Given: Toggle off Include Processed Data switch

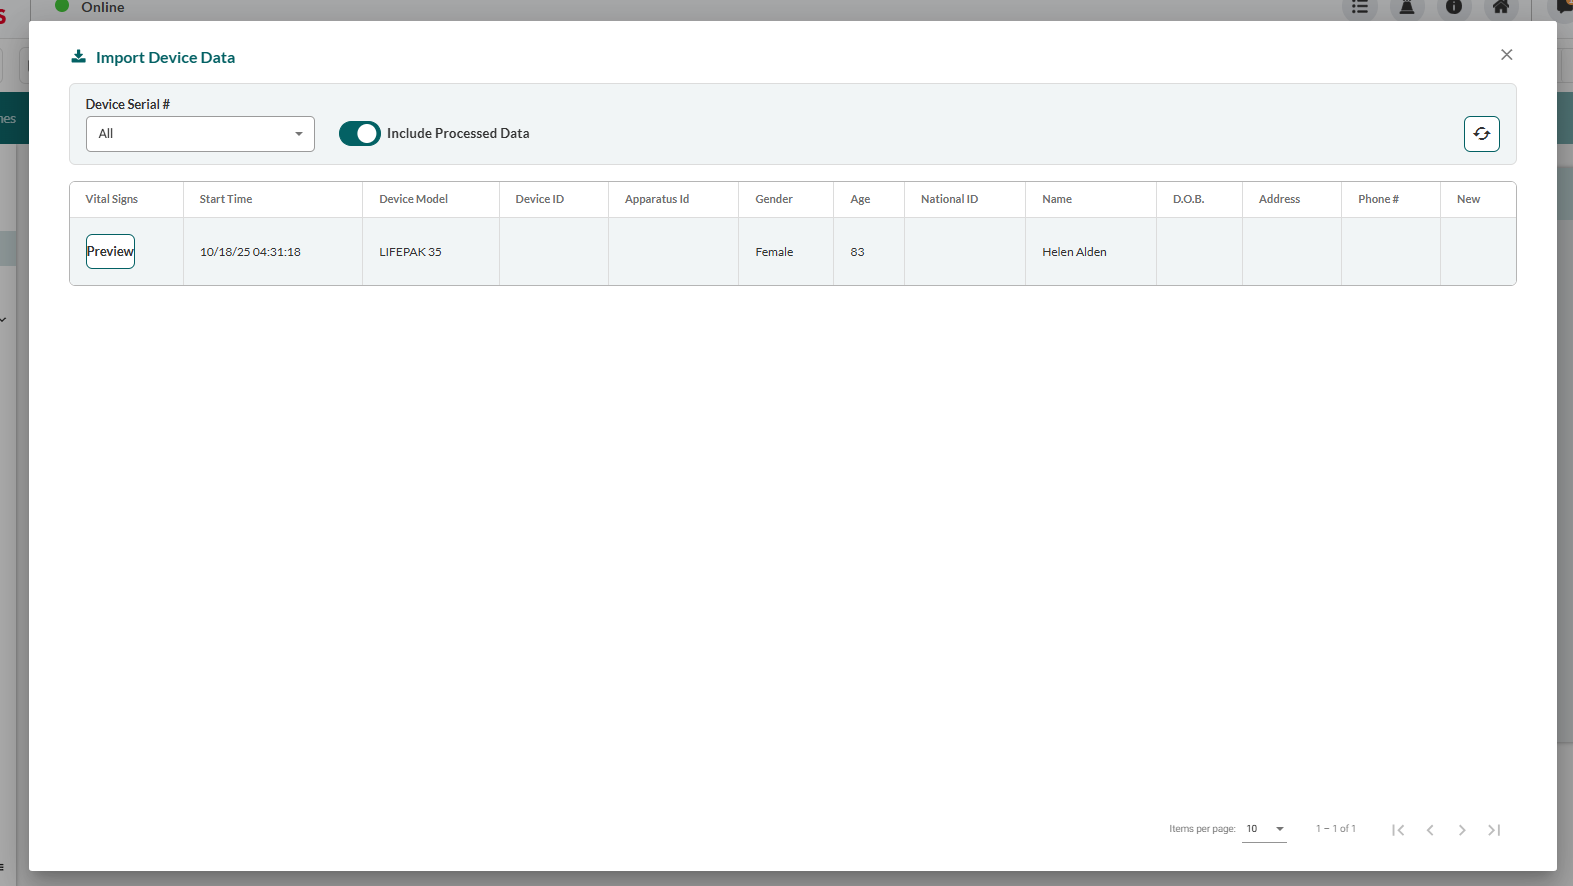Looking at the screenshot, I should click(359, 134).
